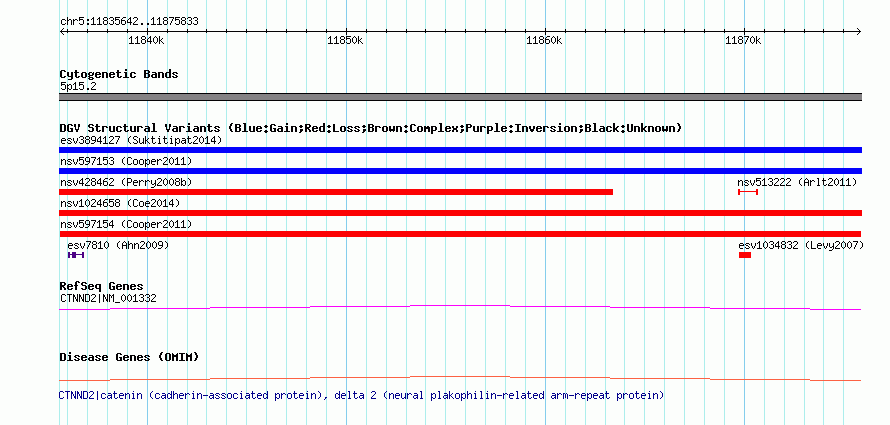Click the 11860k ruler tick label

[545, 41]
